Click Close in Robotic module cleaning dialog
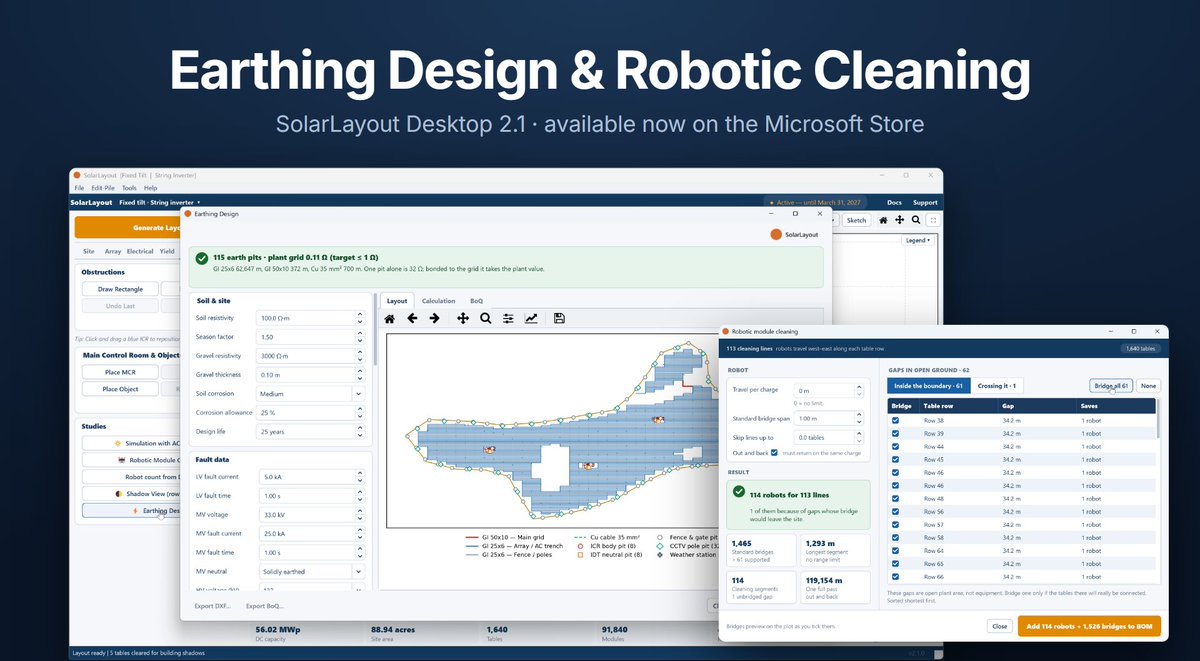1200x661 pixels. pos(999,626)
